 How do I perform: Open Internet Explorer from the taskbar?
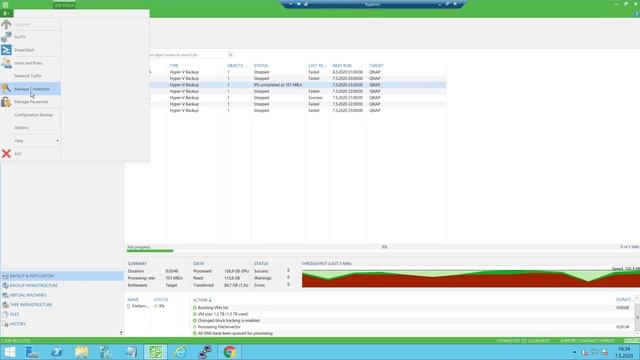click(180, 352)
